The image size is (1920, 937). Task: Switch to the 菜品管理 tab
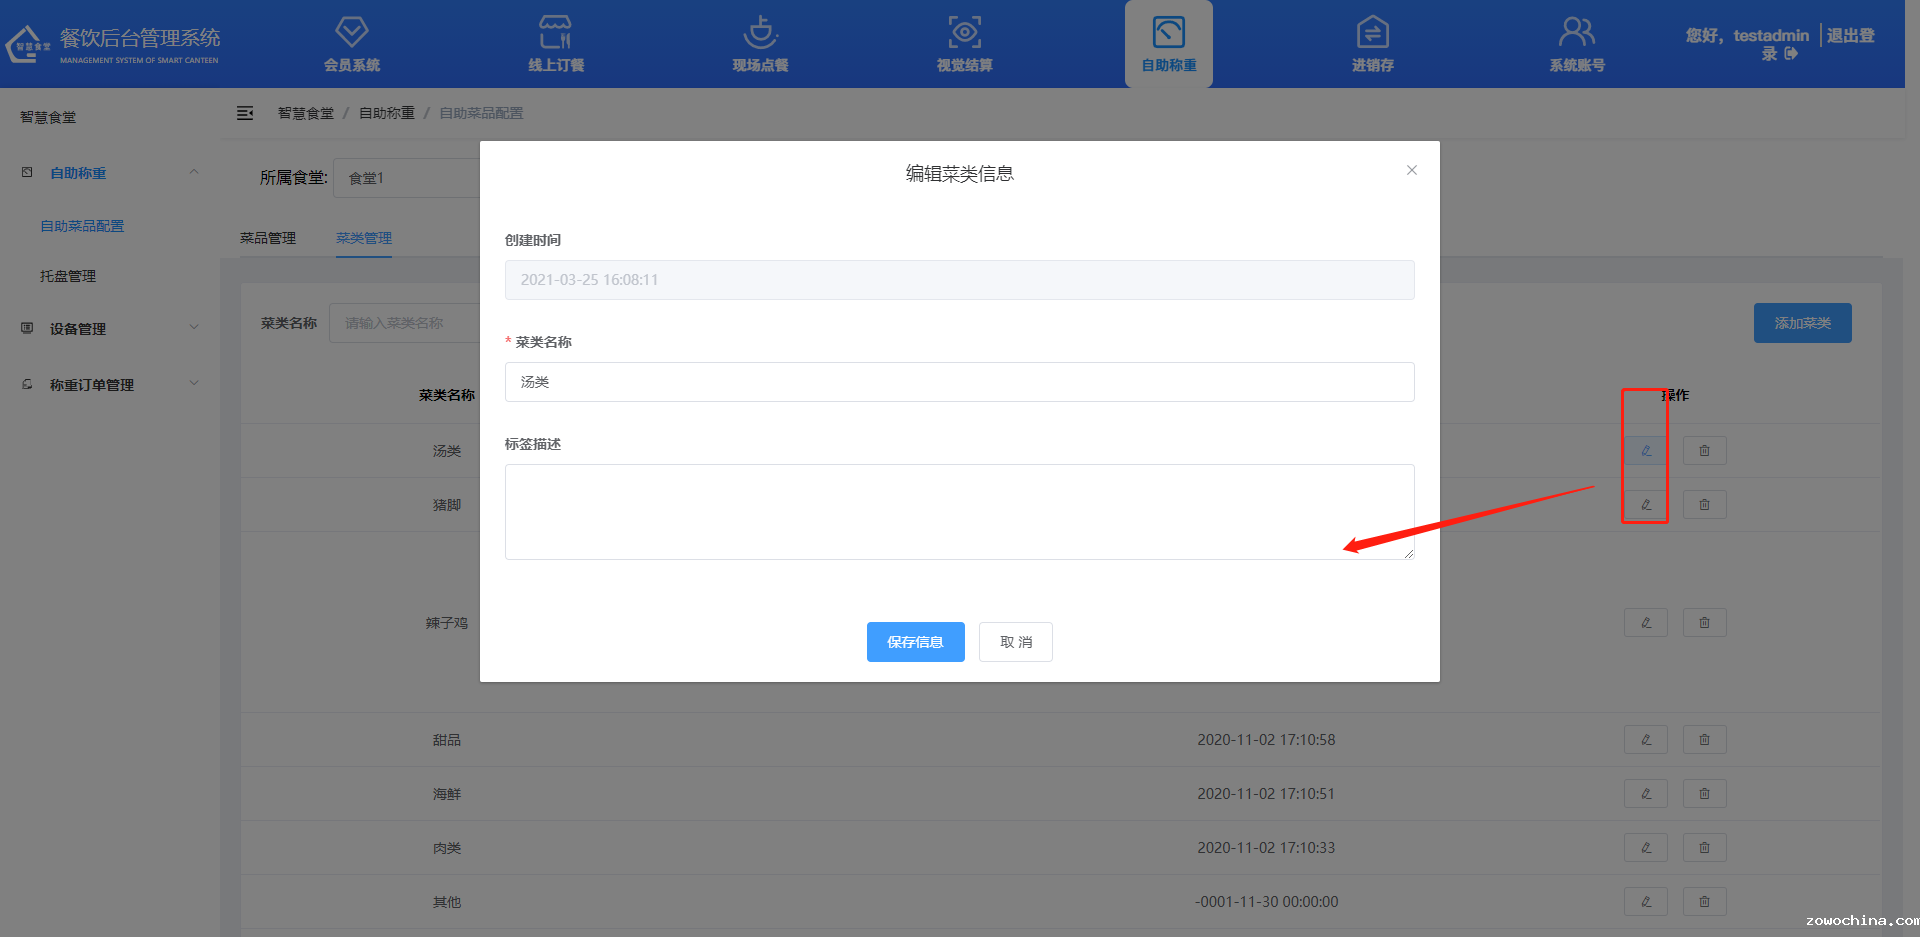(x=268, y=238)
